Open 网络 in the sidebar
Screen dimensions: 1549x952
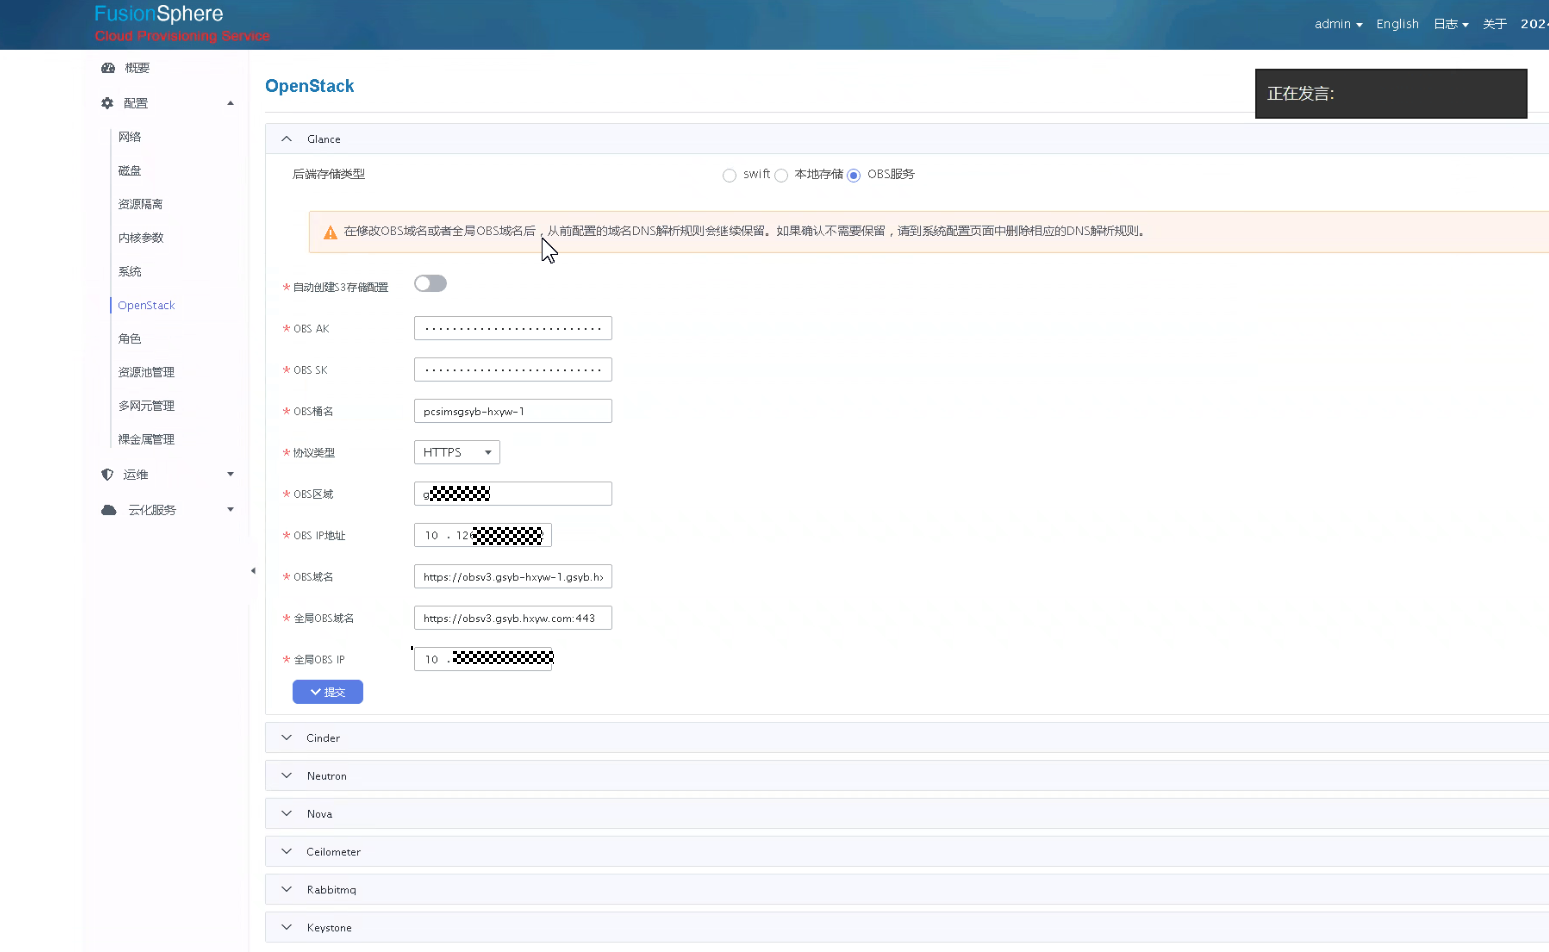[x=130, y=137]
